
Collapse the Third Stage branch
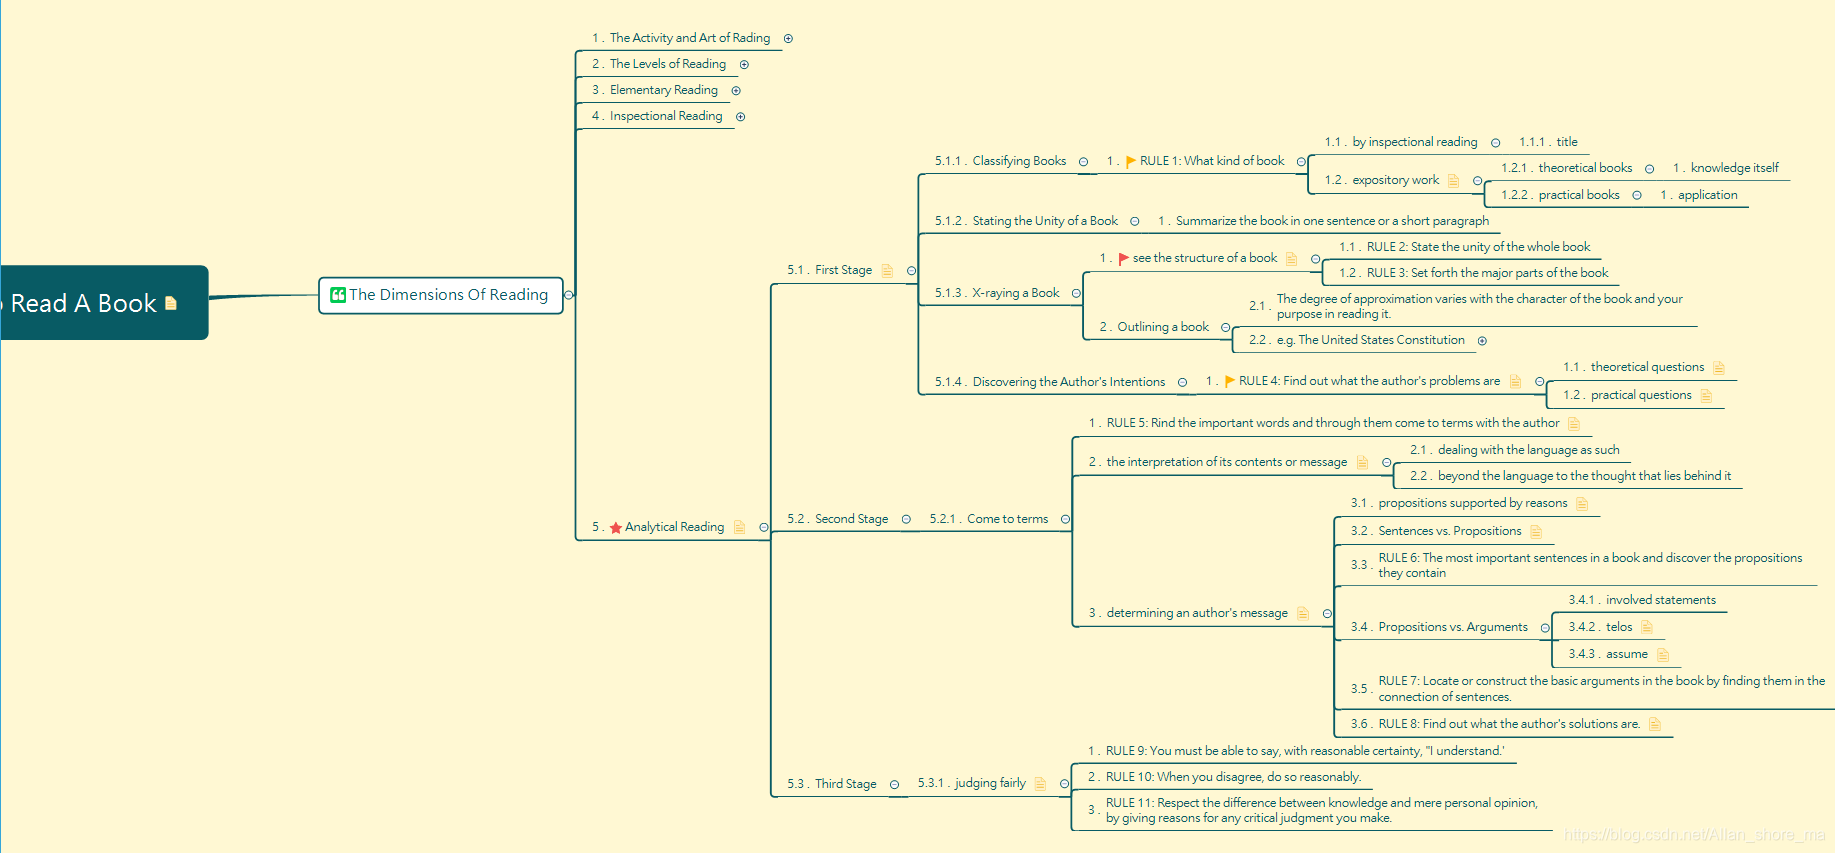tap(894, 785)
